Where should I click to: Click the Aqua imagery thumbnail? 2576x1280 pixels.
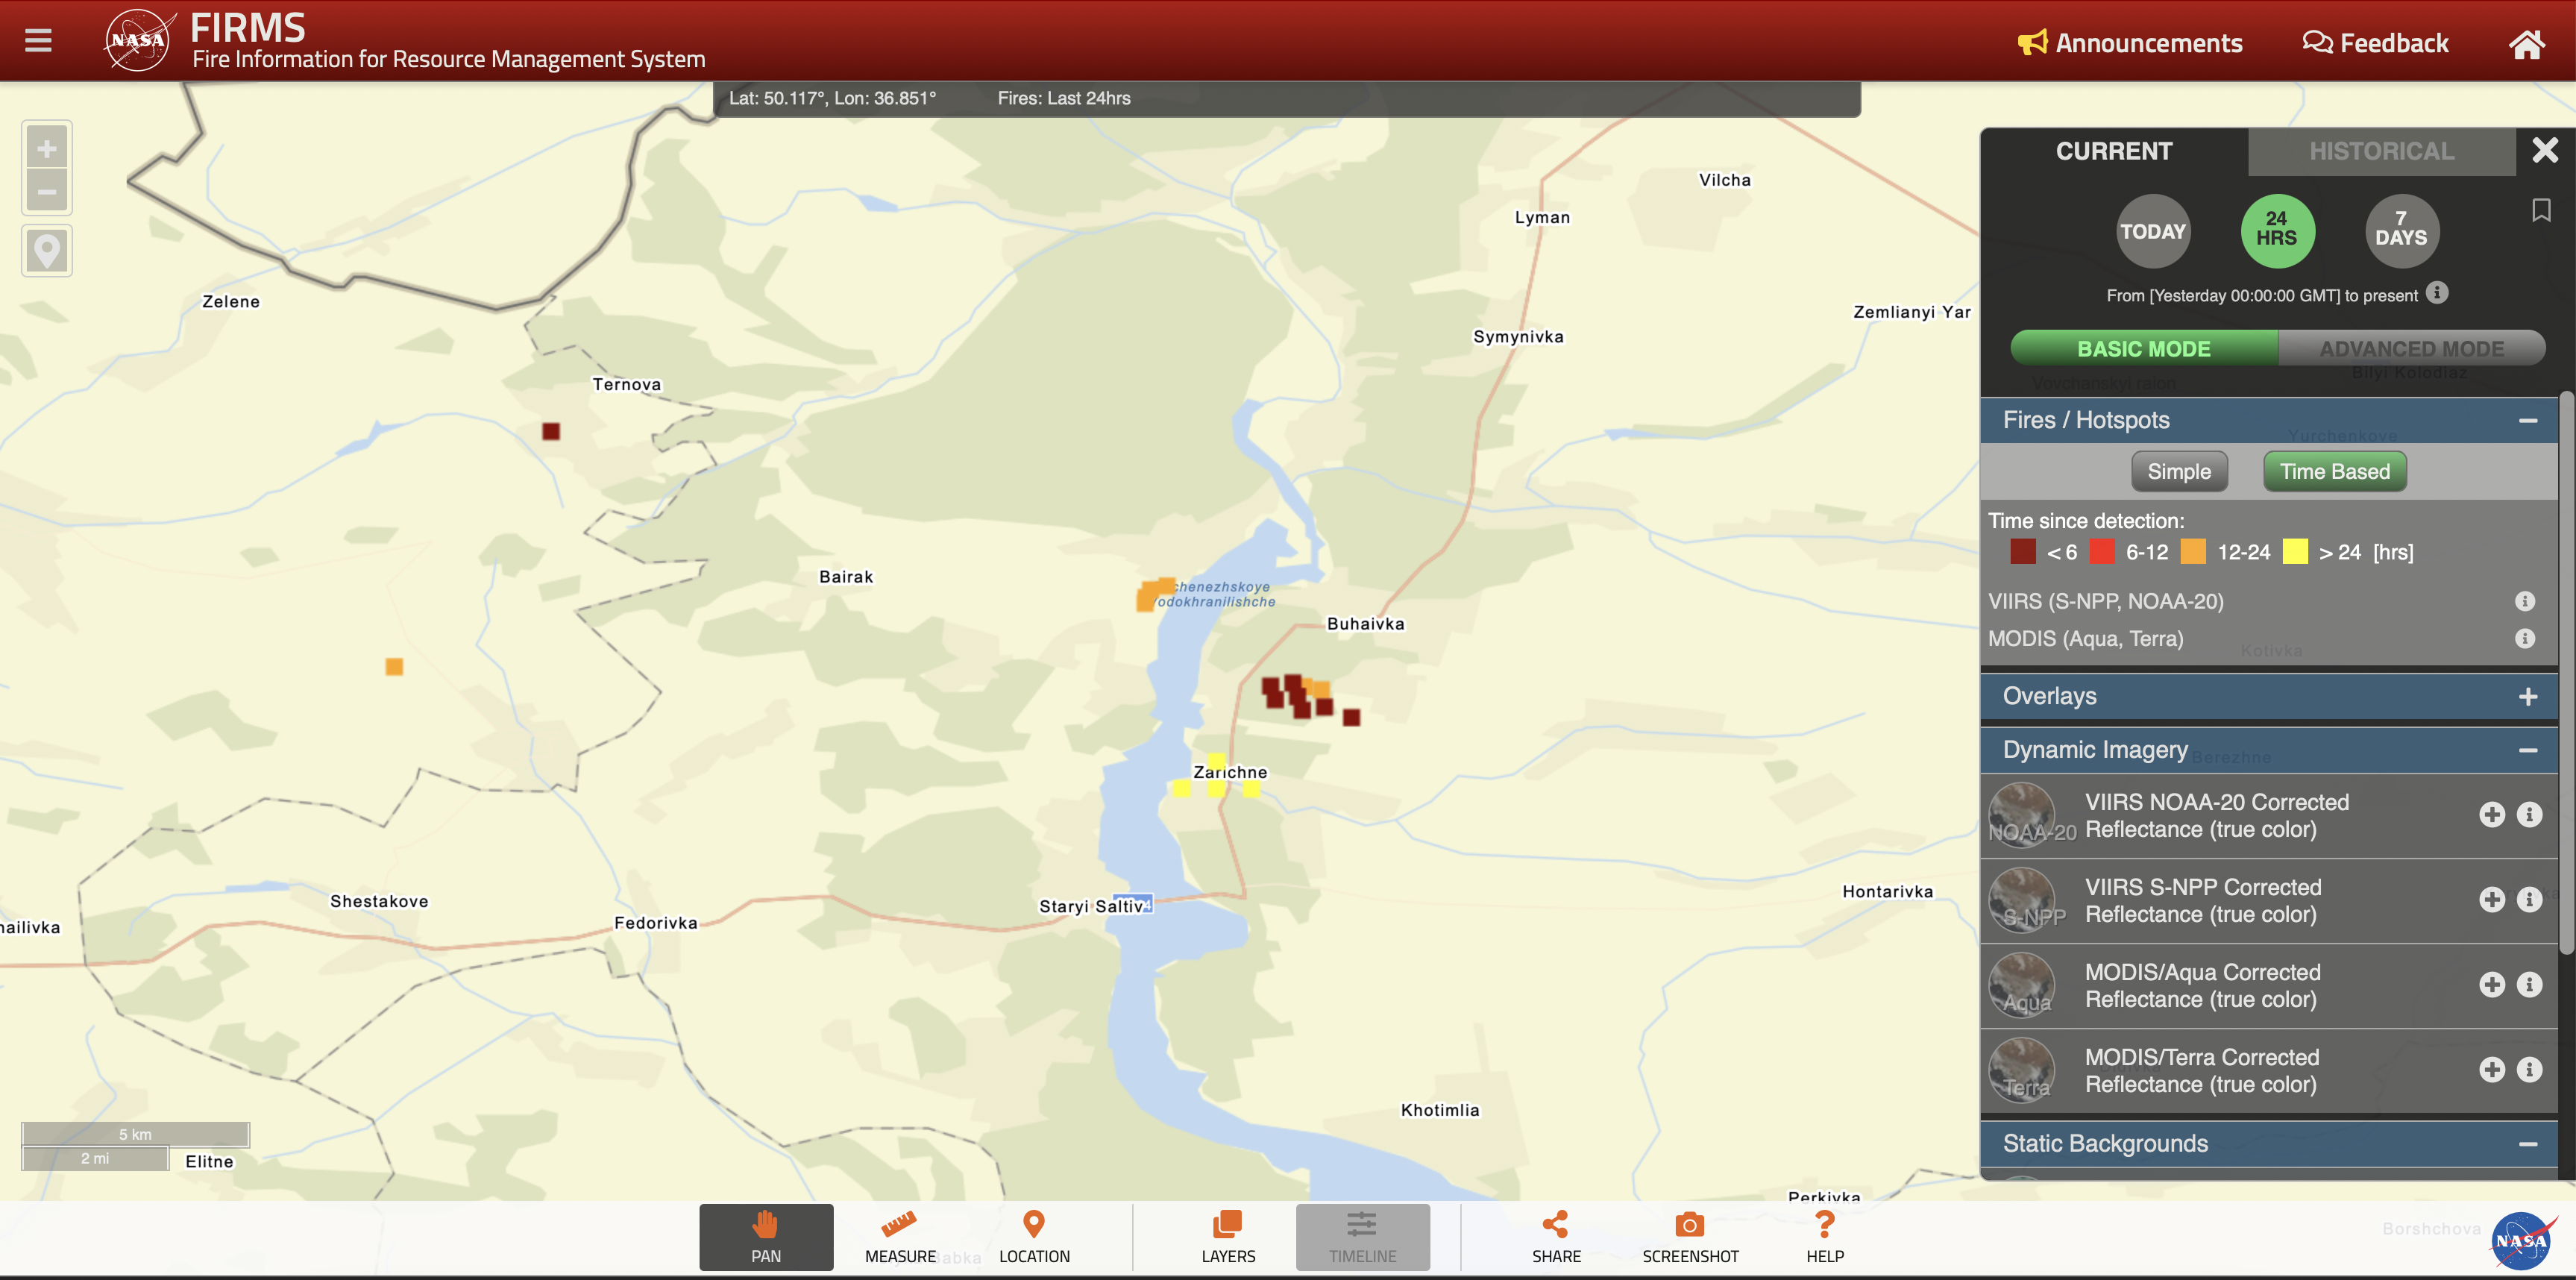click(x=2022, y=985)
